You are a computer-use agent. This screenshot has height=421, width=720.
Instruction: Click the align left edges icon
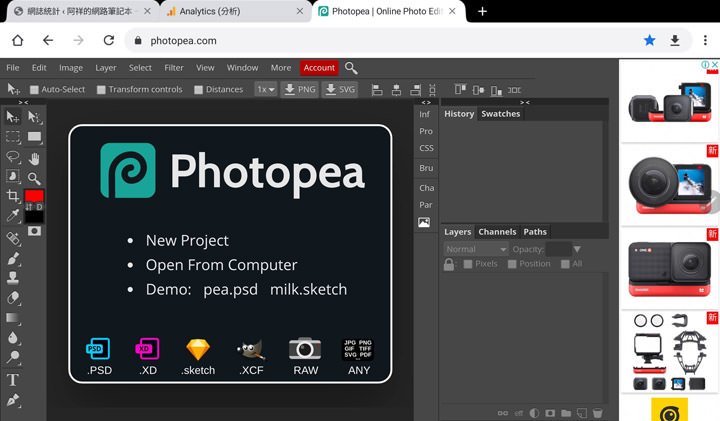(377, 90)
